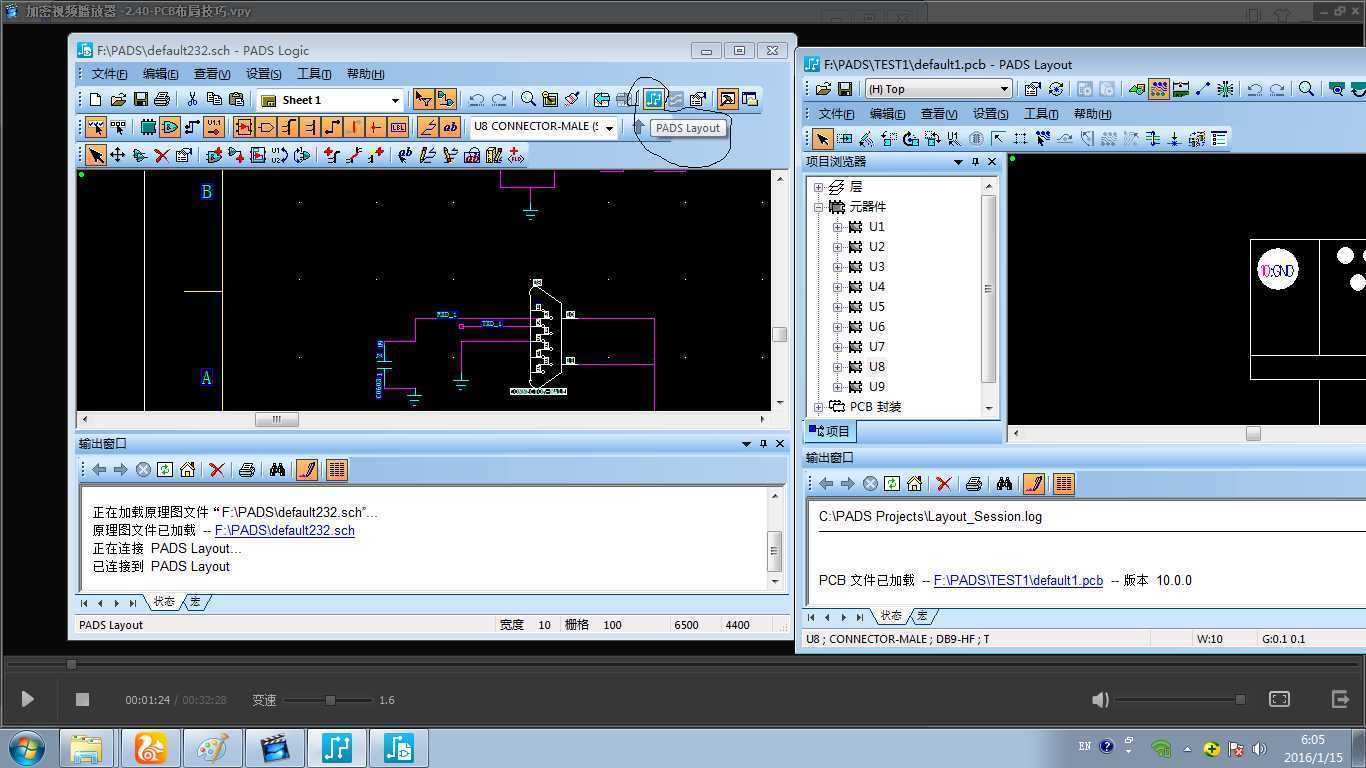Open U8 CONNECTOR-MALE dropdown
This screenshot has width=1366, height=768.
(x=609, y=128)
